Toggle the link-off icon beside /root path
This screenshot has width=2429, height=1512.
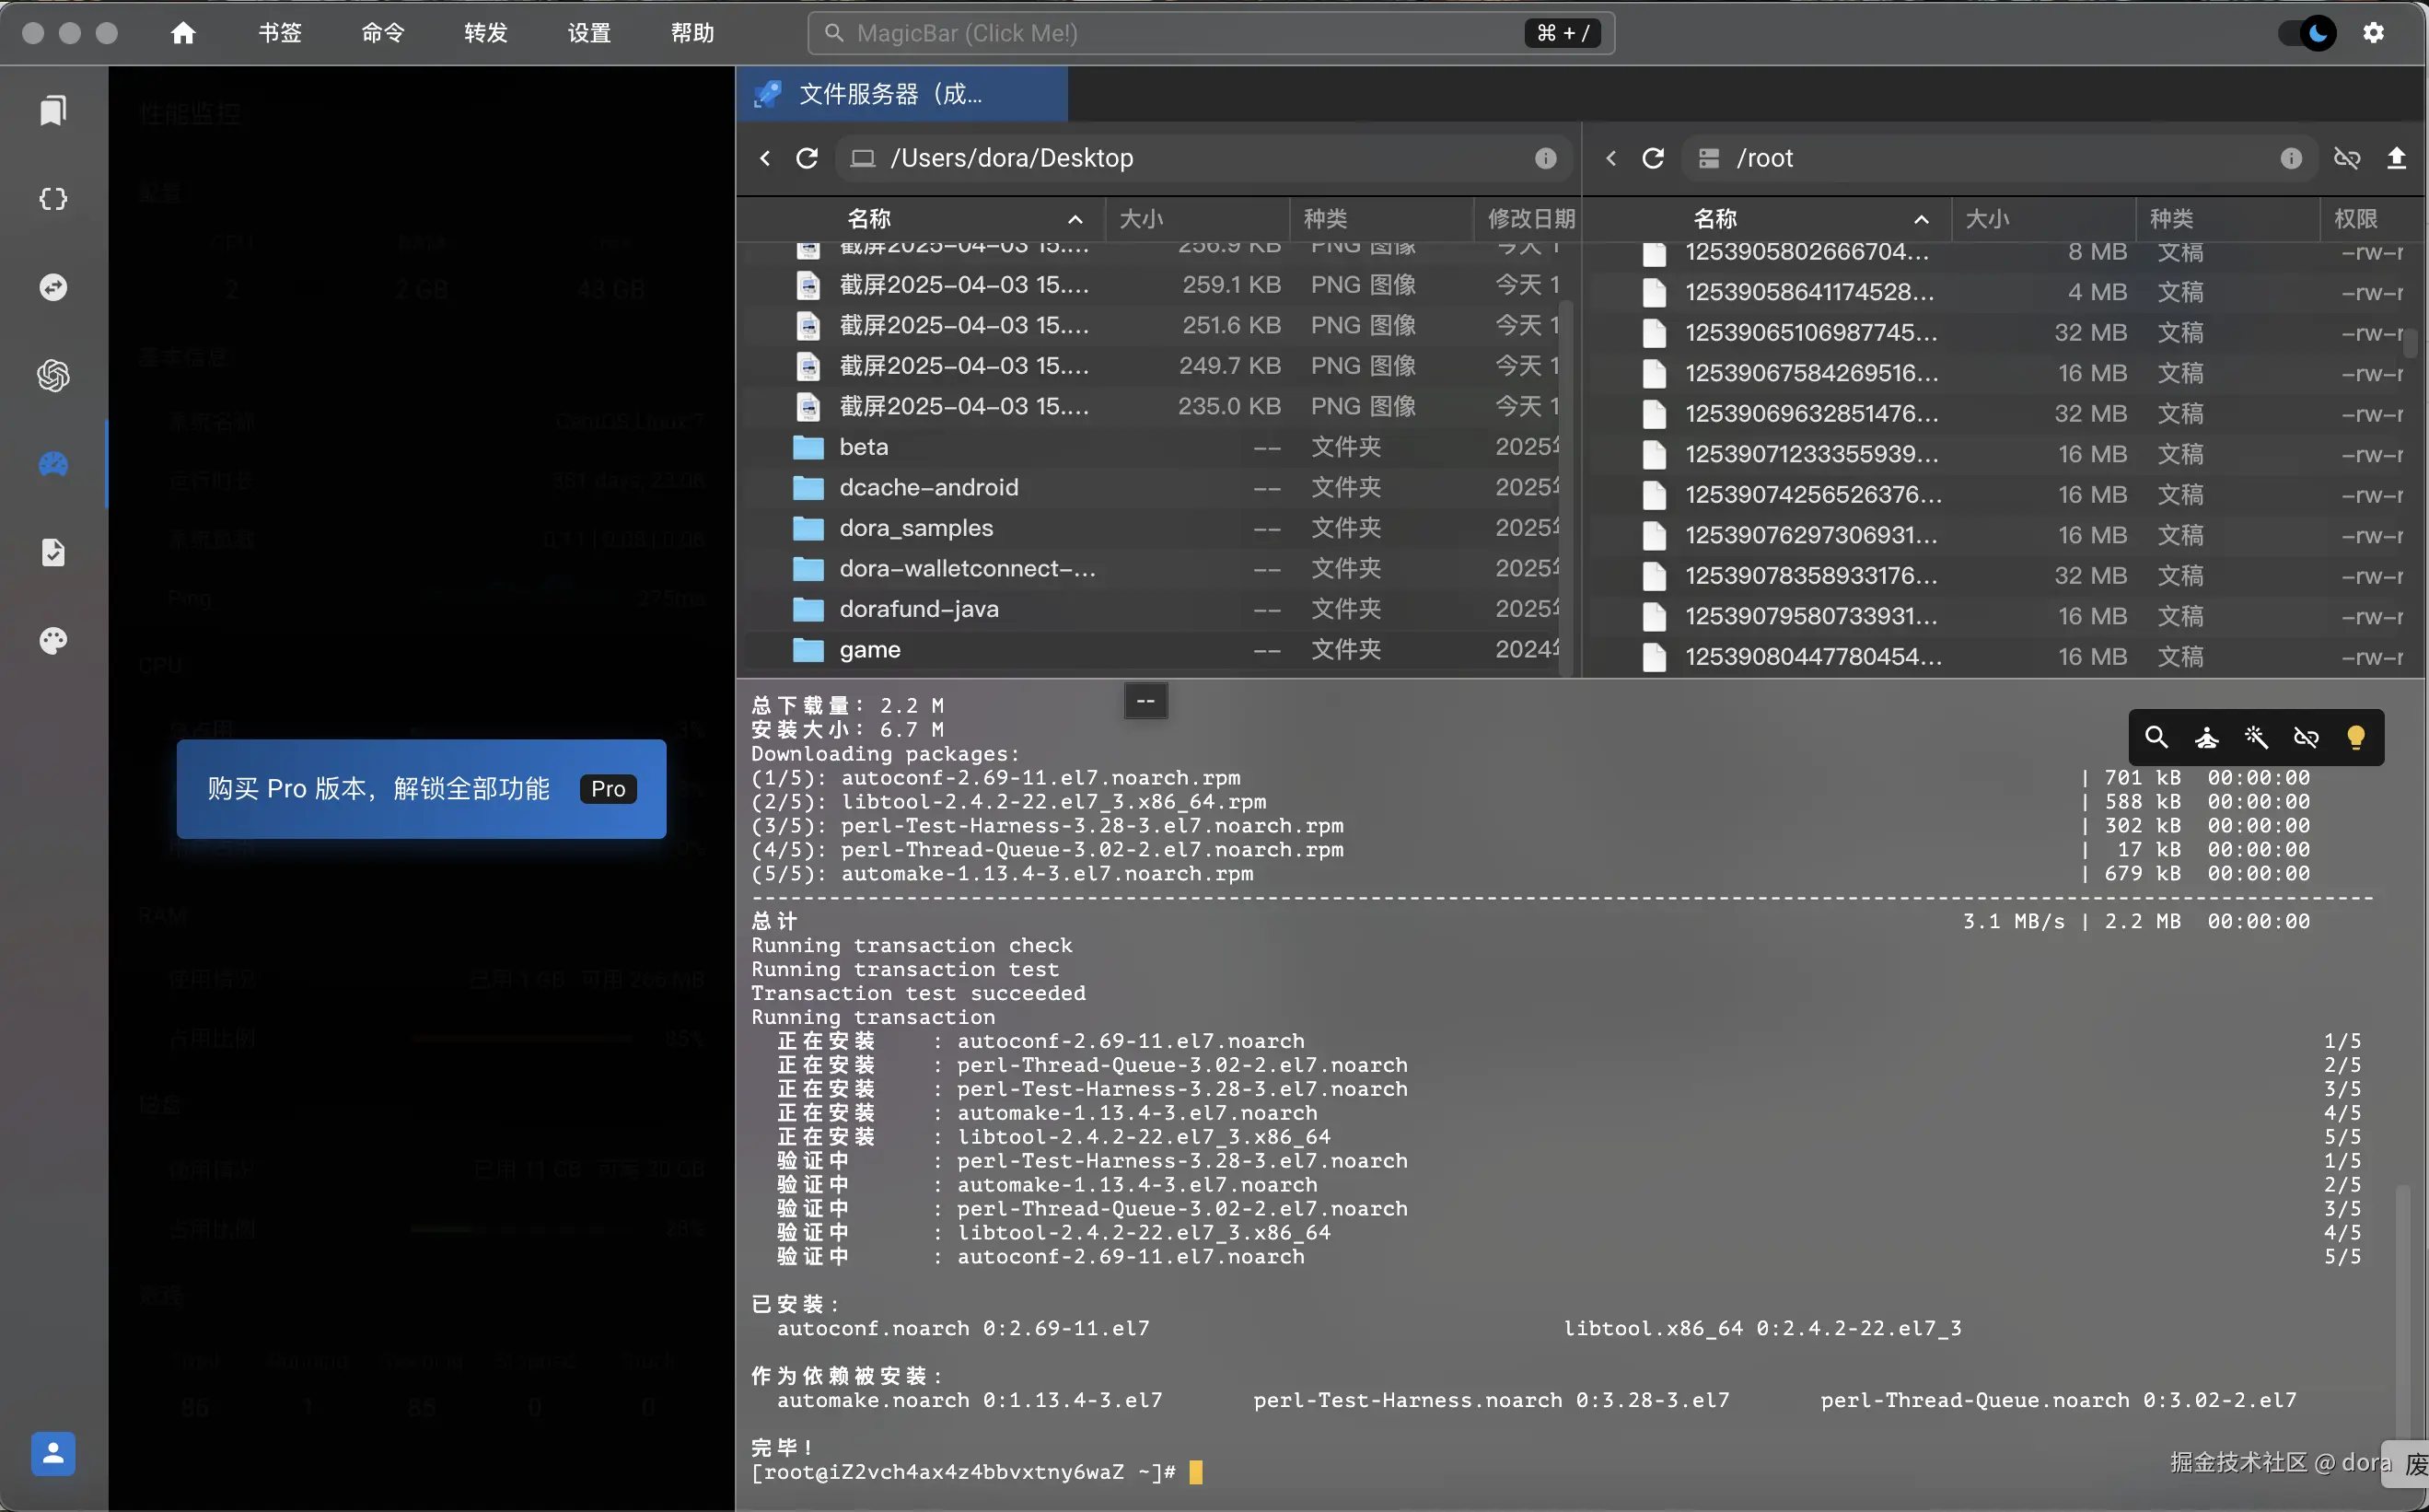click(x=2346, y=158)
